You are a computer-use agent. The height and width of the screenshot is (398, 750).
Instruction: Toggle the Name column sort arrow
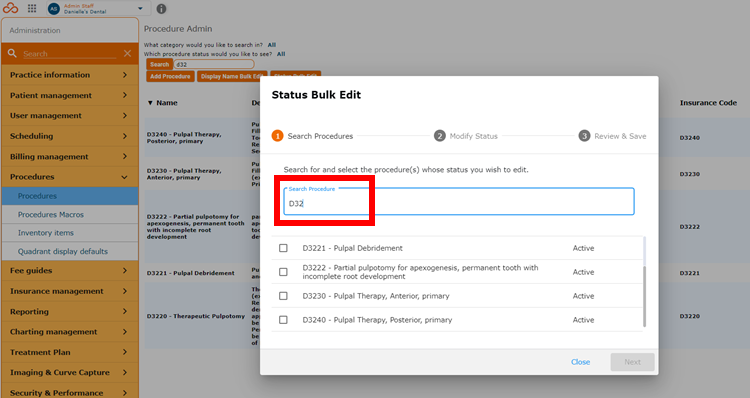(x=150, y=103)
